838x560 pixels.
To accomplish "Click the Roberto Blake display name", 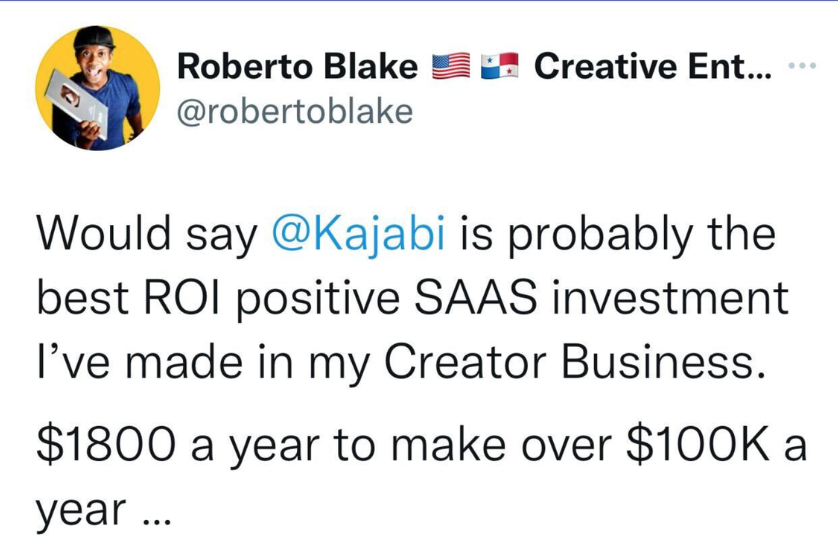I will [x=297, y=67].
